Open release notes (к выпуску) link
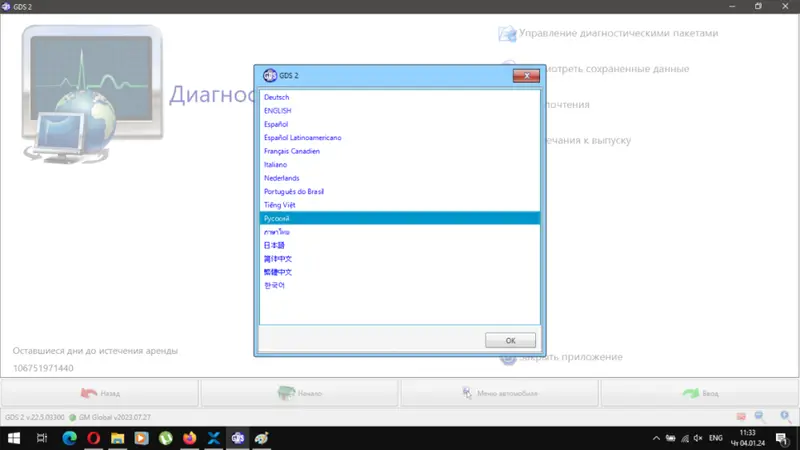Image resolution: width=800 pixels, height=450 pixels. pyautogui.click(x=588, y=140)
